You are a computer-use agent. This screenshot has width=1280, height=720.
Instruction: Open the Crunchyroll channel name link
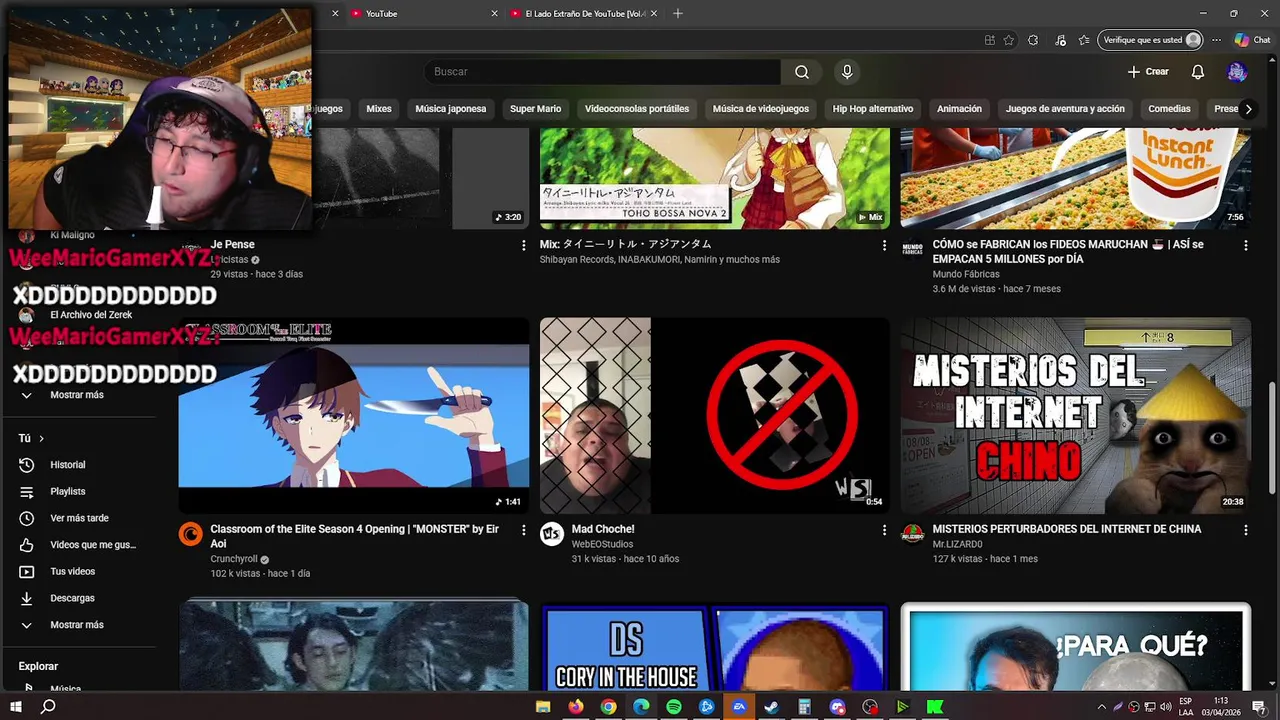click(234, 559)
